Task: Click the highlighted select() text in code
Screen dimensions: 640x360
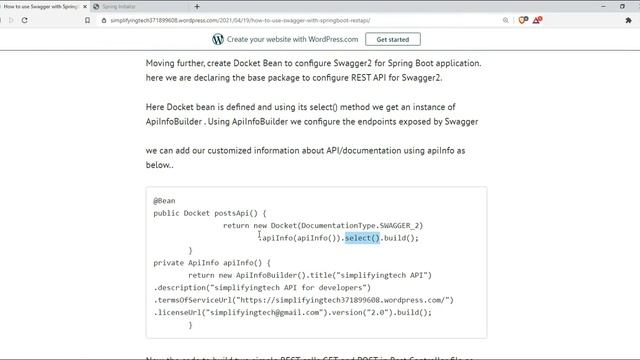Action: click(362, 238)
